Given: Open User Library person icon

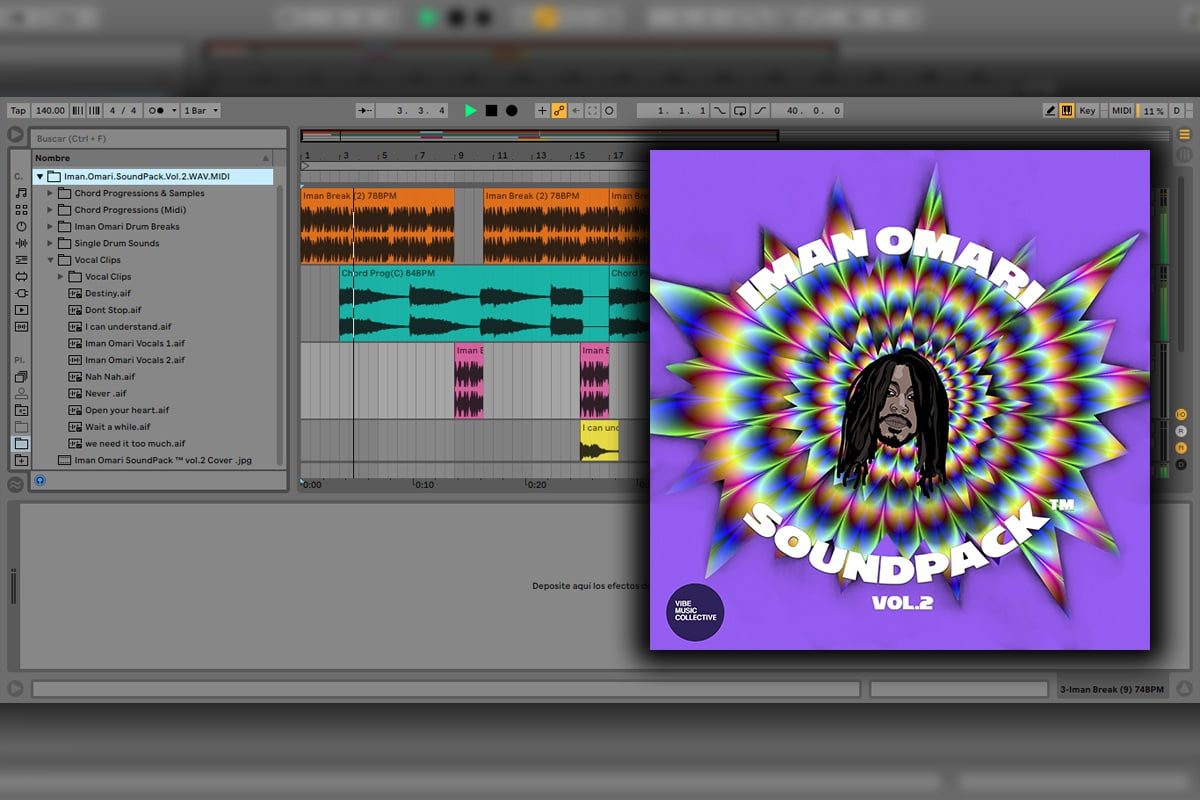Looking at the screenshot, I should (21, 393).
